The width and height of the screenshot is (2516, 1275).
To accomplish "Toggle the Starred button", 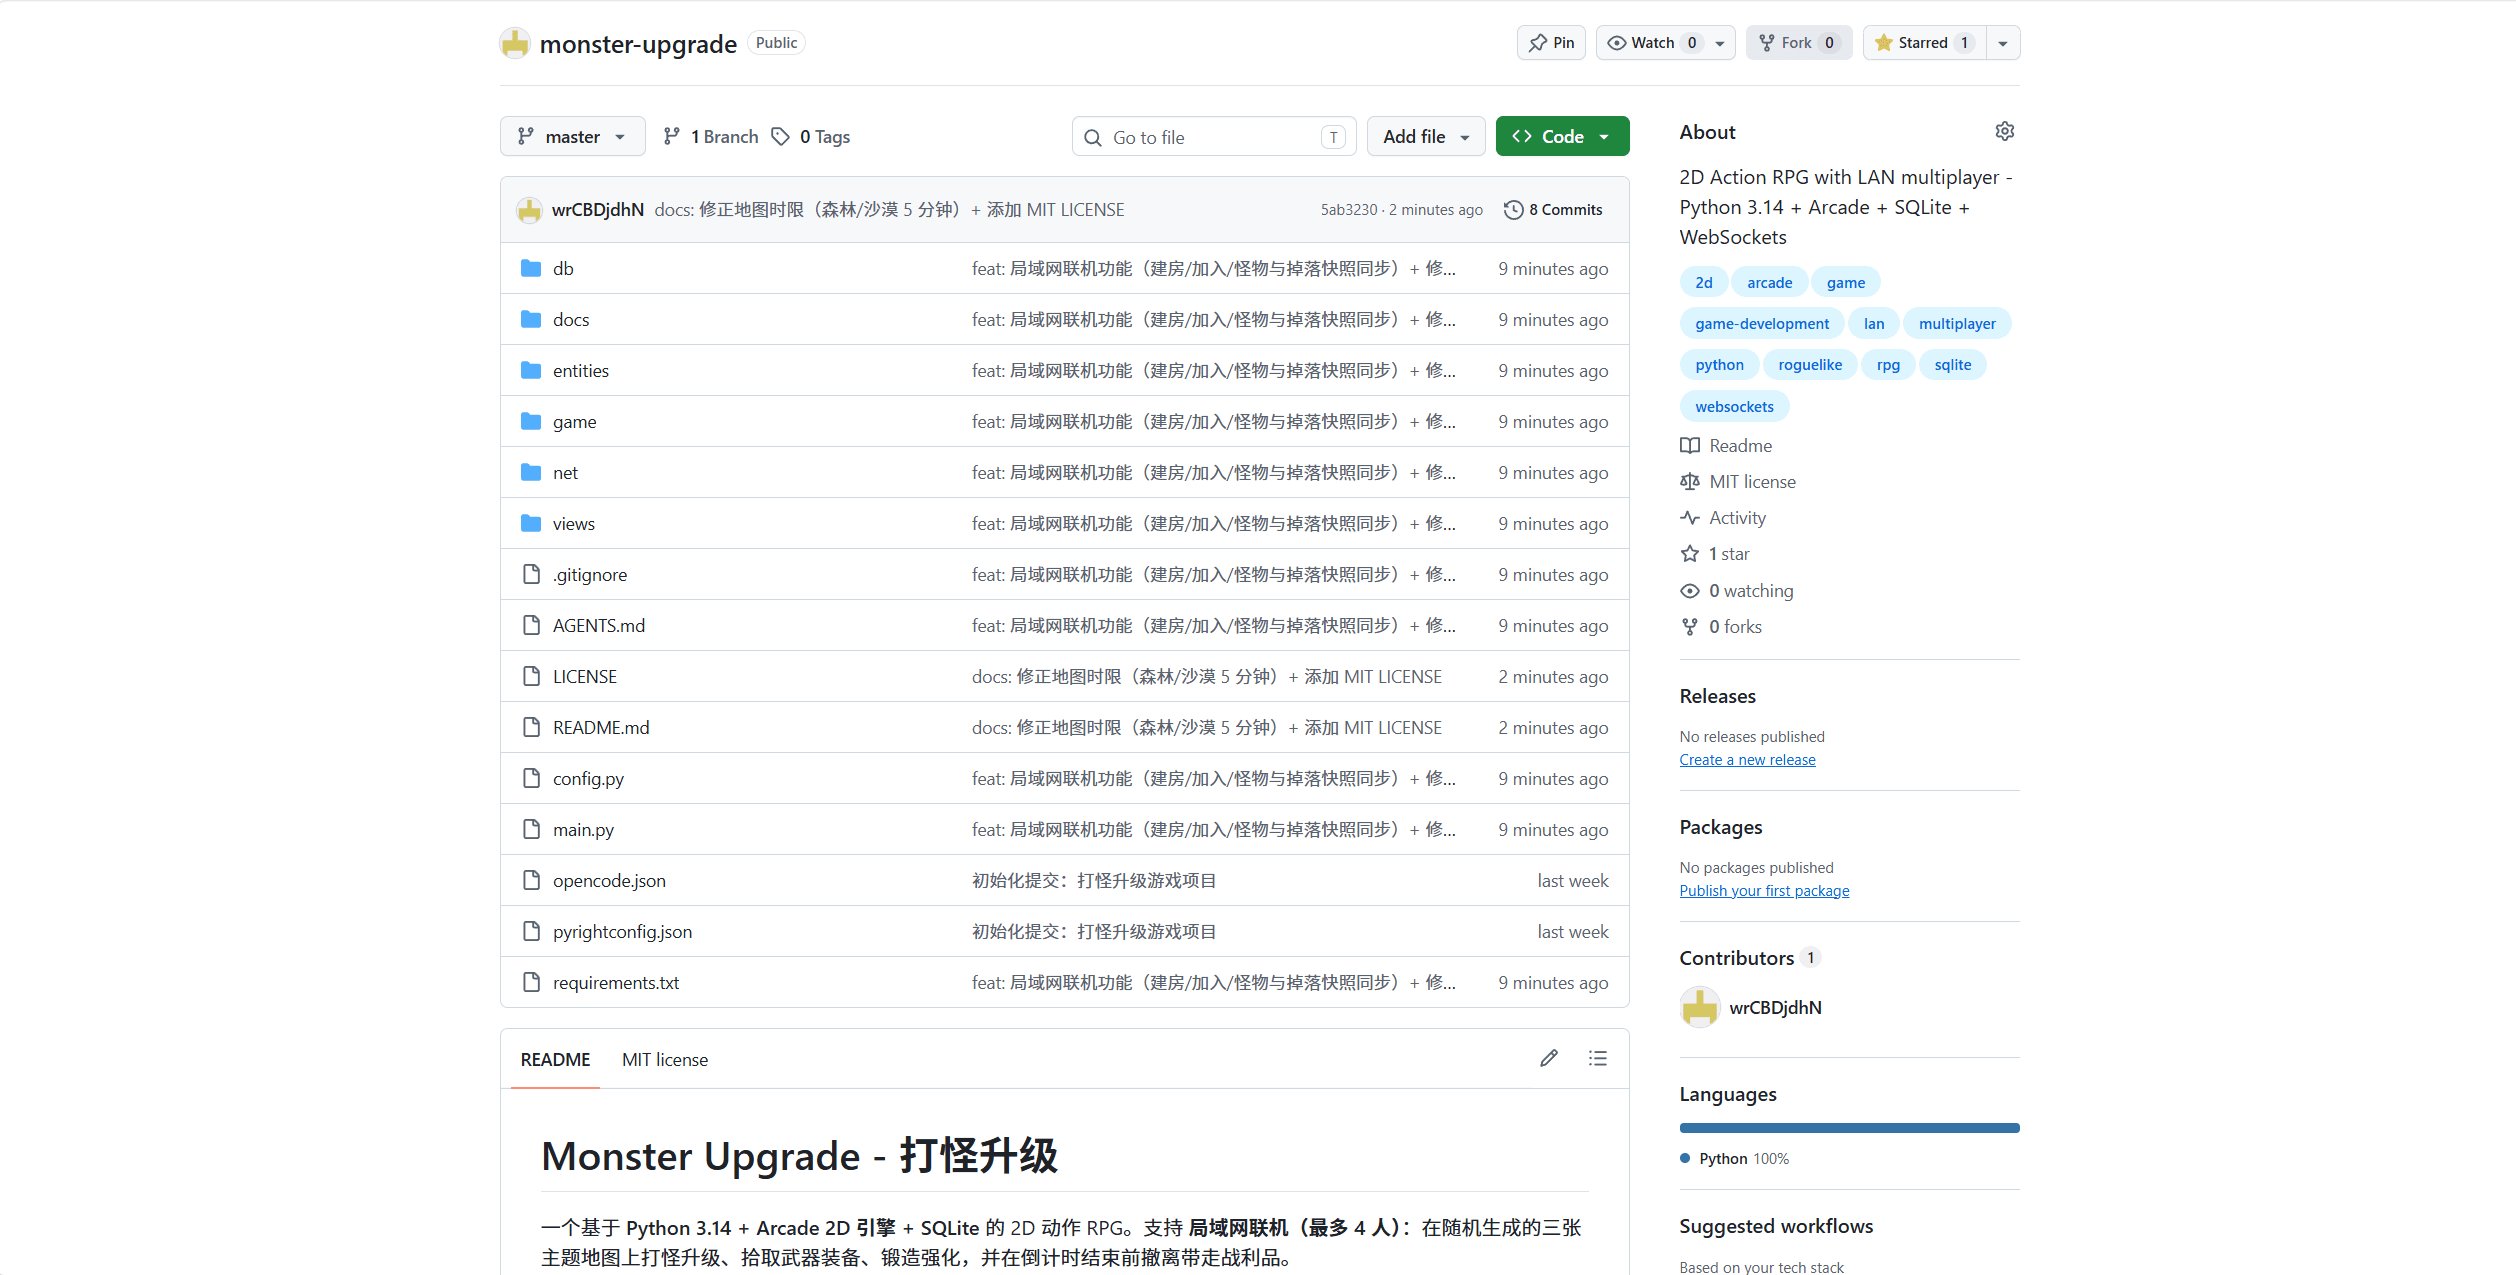I will (x=1924, y=42).
